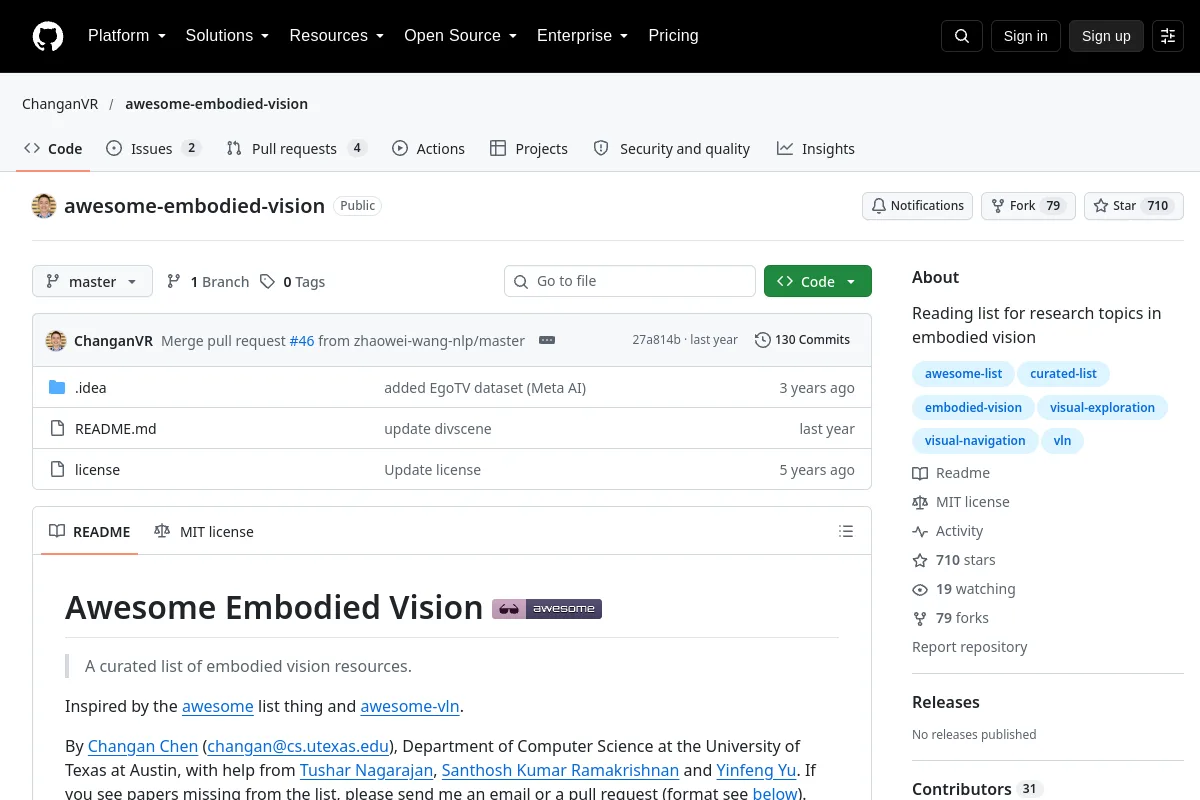Switch to the Actions tab
Viewport: 1200px width, 800px height.
(x=428, y=149)
